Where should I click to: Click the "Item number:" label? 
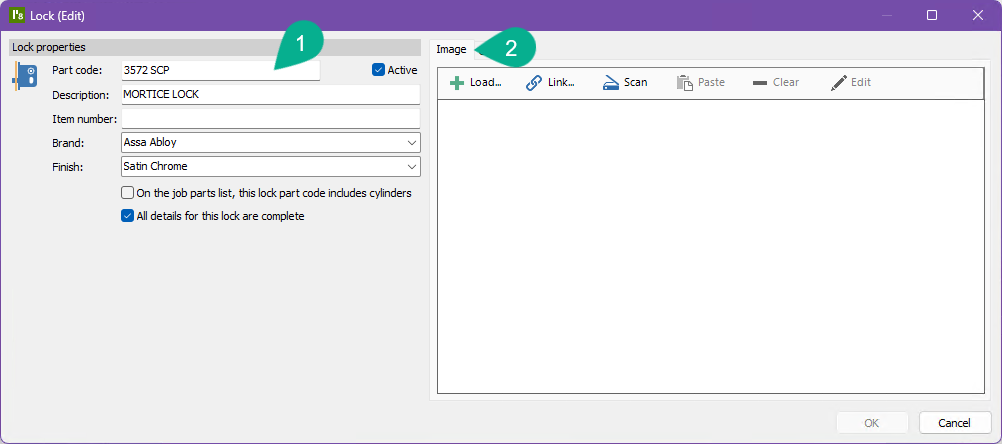click(x=84, y=119)
